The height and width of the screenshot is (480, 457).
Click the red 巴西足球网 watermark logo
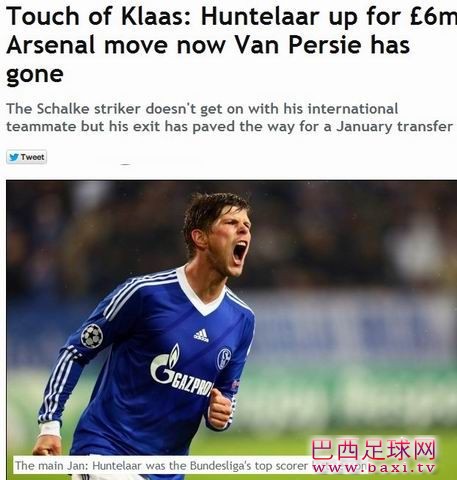coord(373,449)
